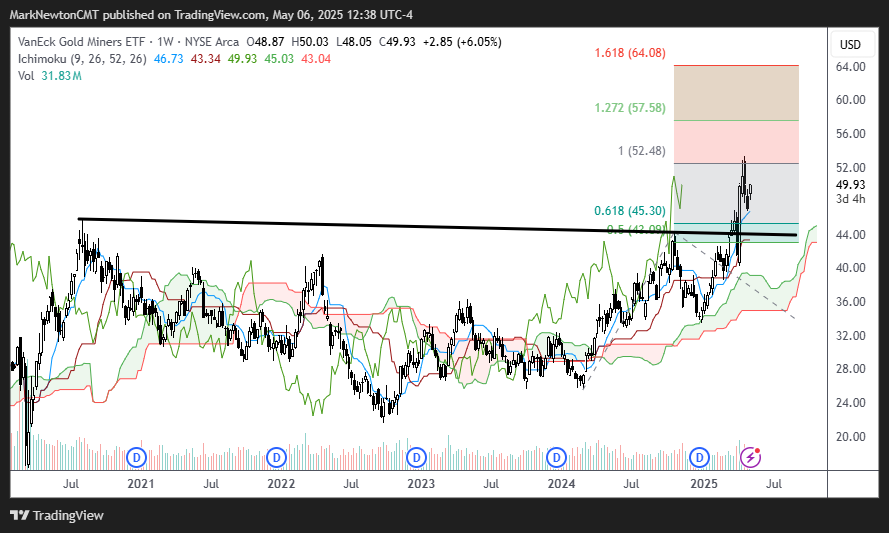Select the VanEck Gold Miners ETF title
Image resolution: width=889 pixels, height=533 pixels.
pyautogui.click(x=82, y=42)
